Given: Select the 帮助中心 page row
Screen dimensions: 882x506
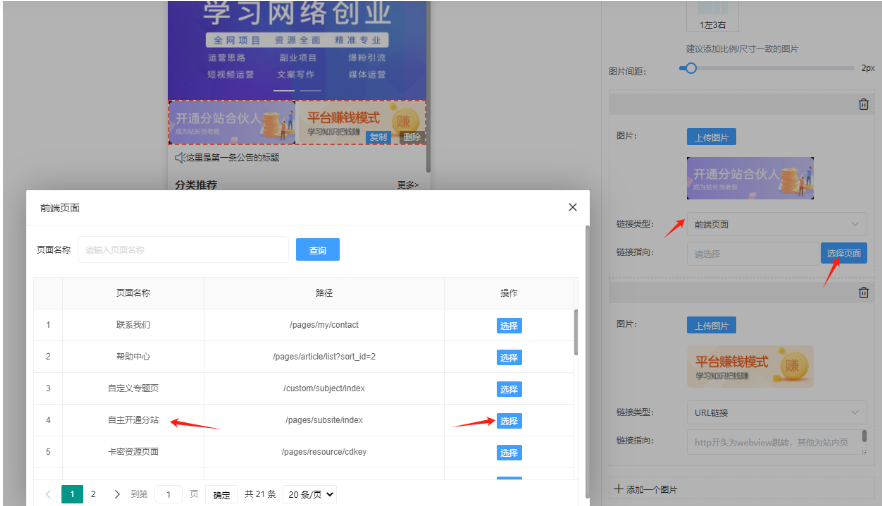Looking at the screenshot, I should pos(509,358).
